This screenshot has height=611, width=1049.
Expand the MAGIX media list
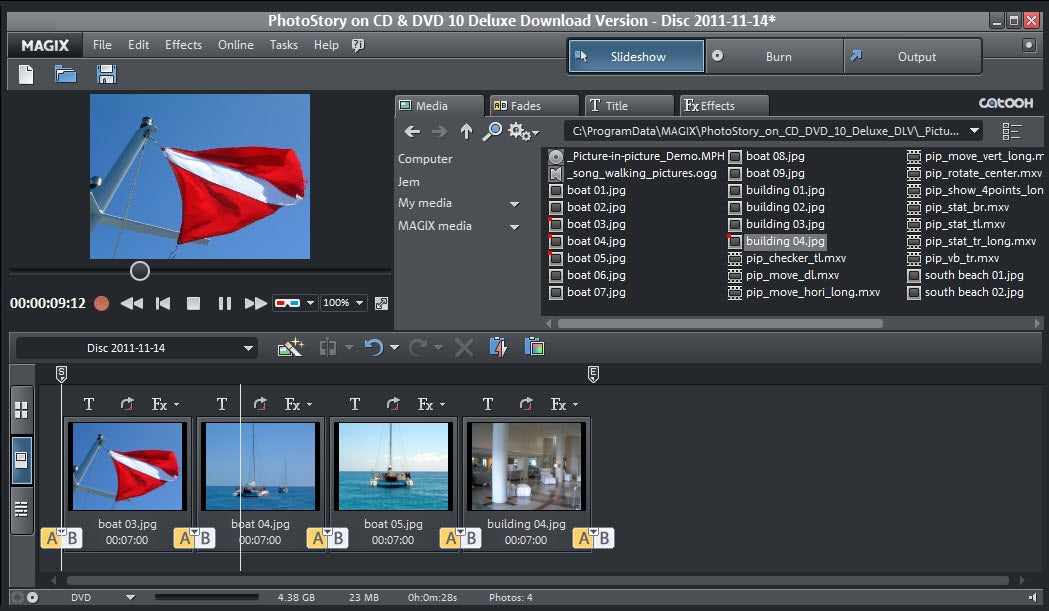tap(514, 226)
